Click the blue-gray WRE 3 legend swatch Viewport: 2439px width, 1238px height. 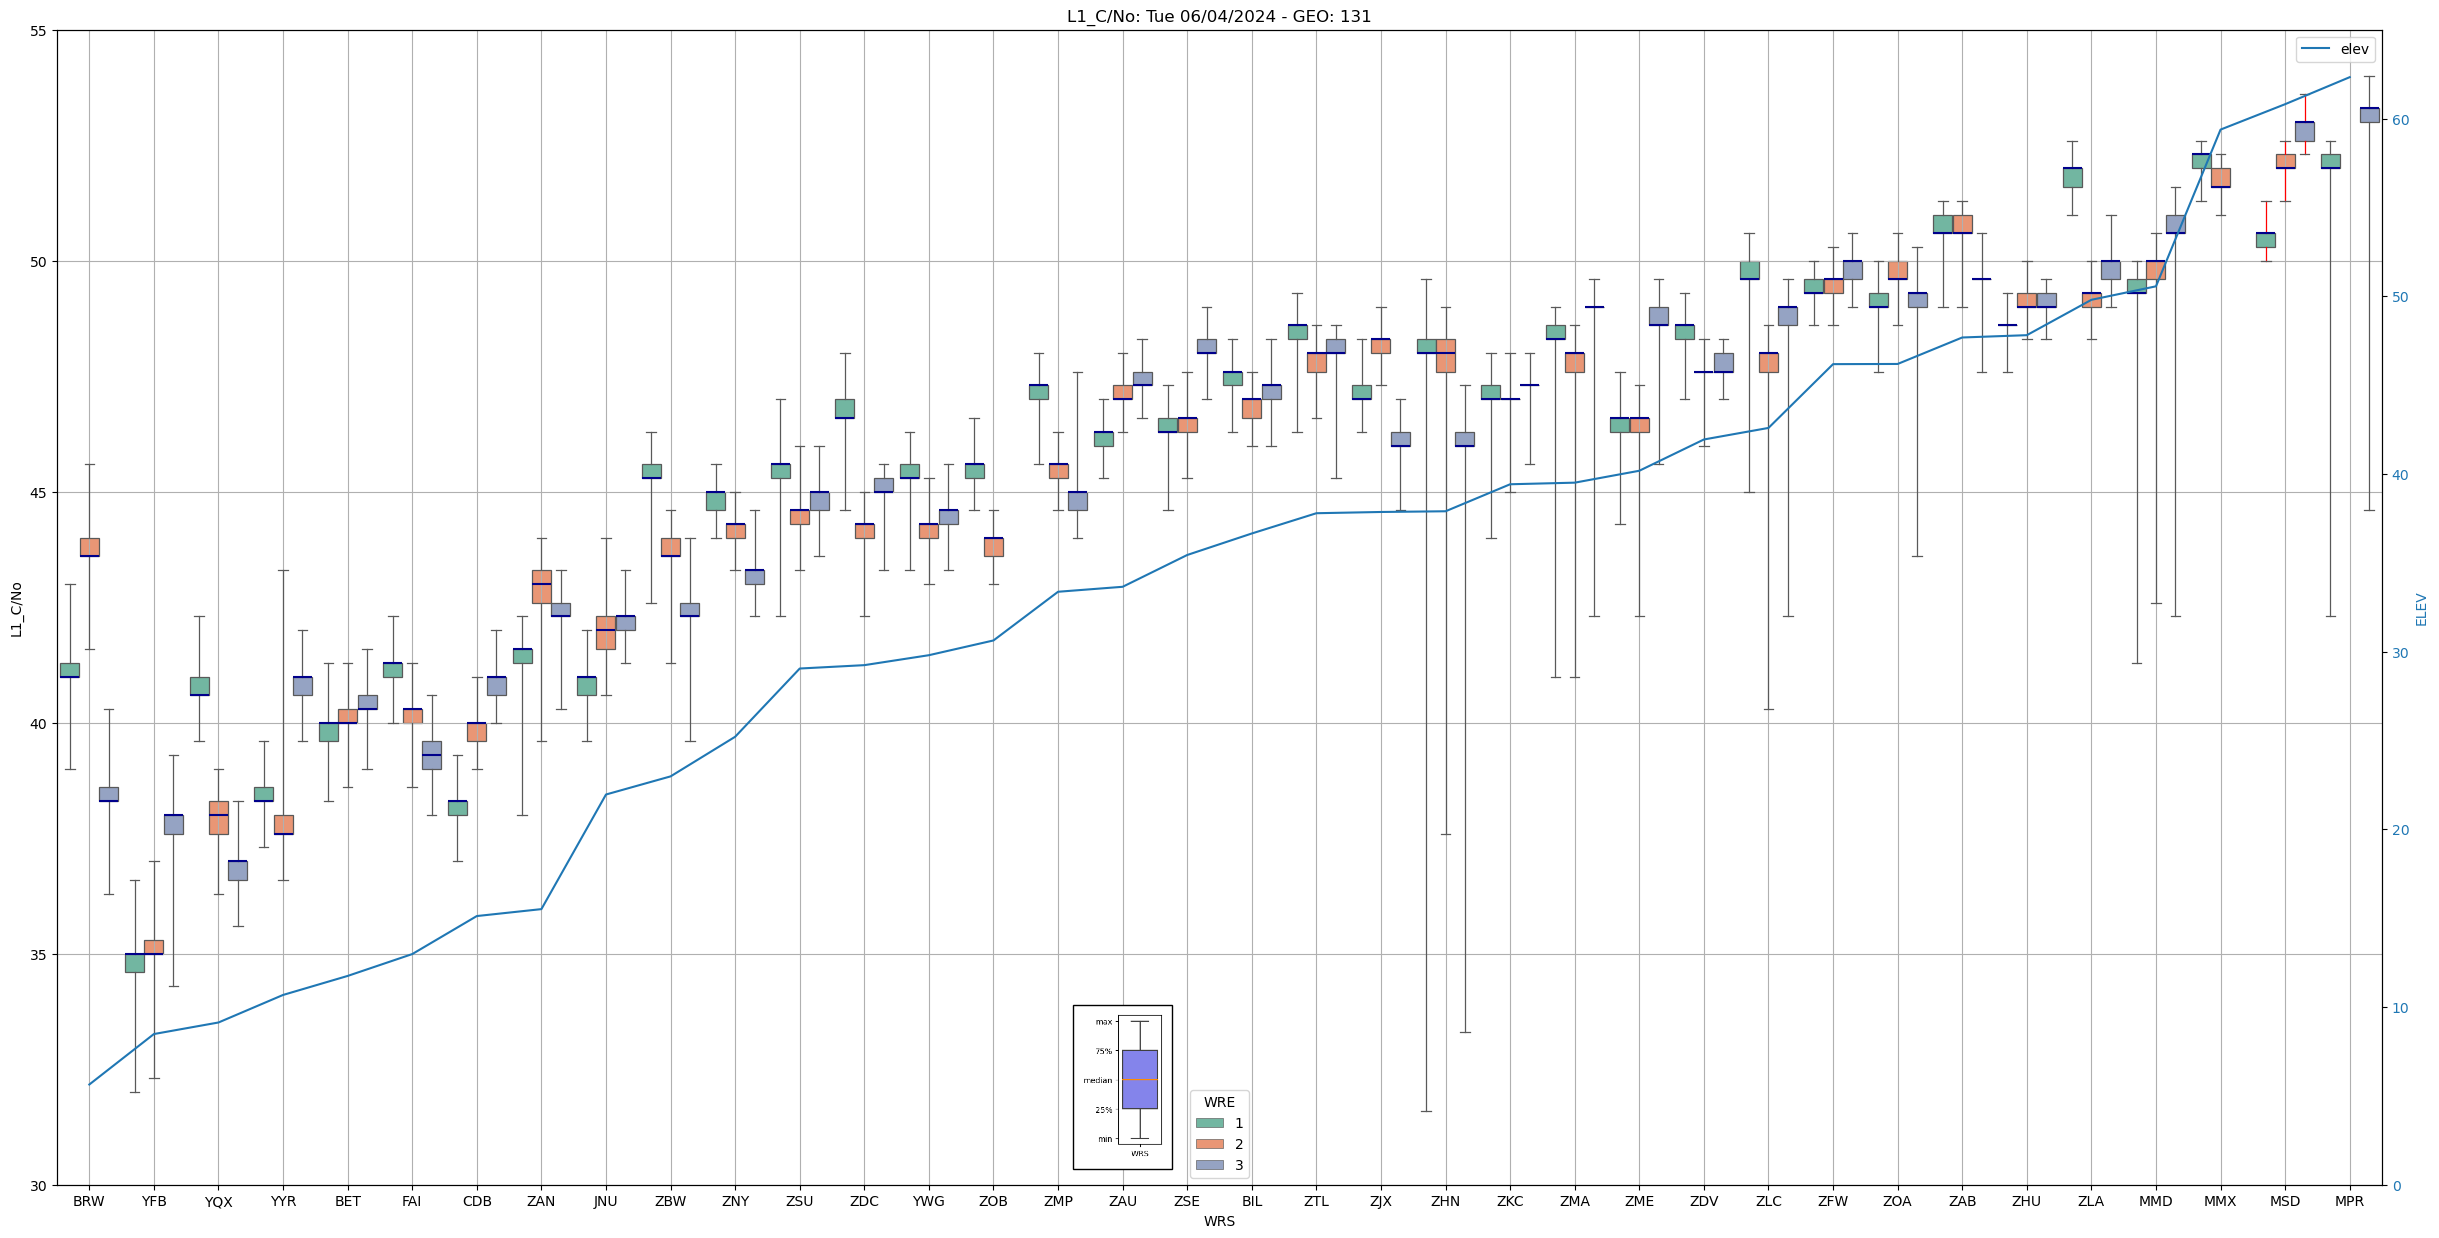(x=1209, y=1165)
